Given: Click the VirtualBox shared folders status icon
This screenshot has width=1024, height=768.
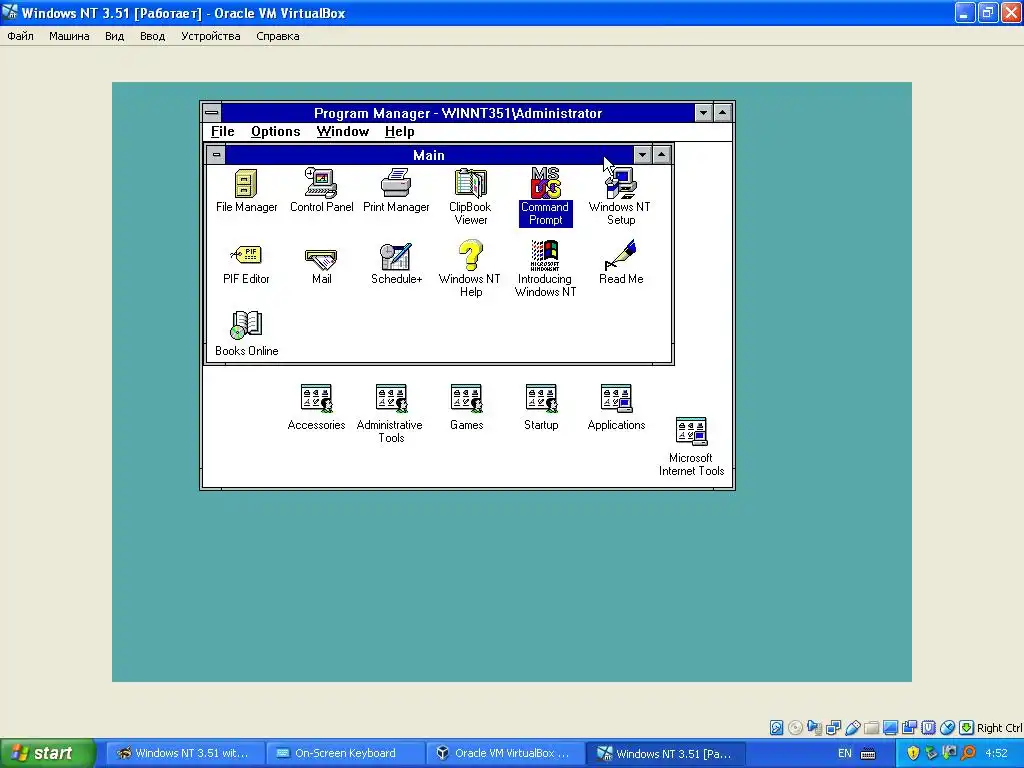Looking at the screenshot, I should coord(871,728).
